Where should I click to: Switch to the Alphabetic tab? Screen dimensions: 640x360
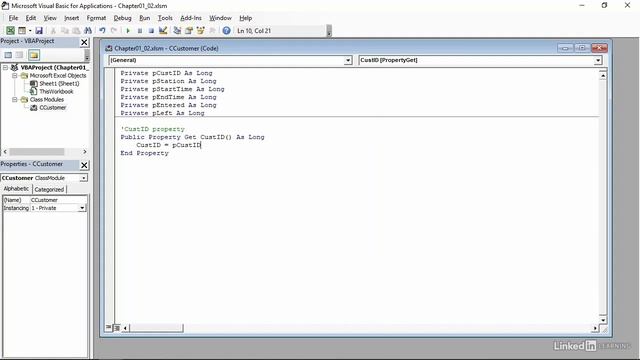[16, 189]
